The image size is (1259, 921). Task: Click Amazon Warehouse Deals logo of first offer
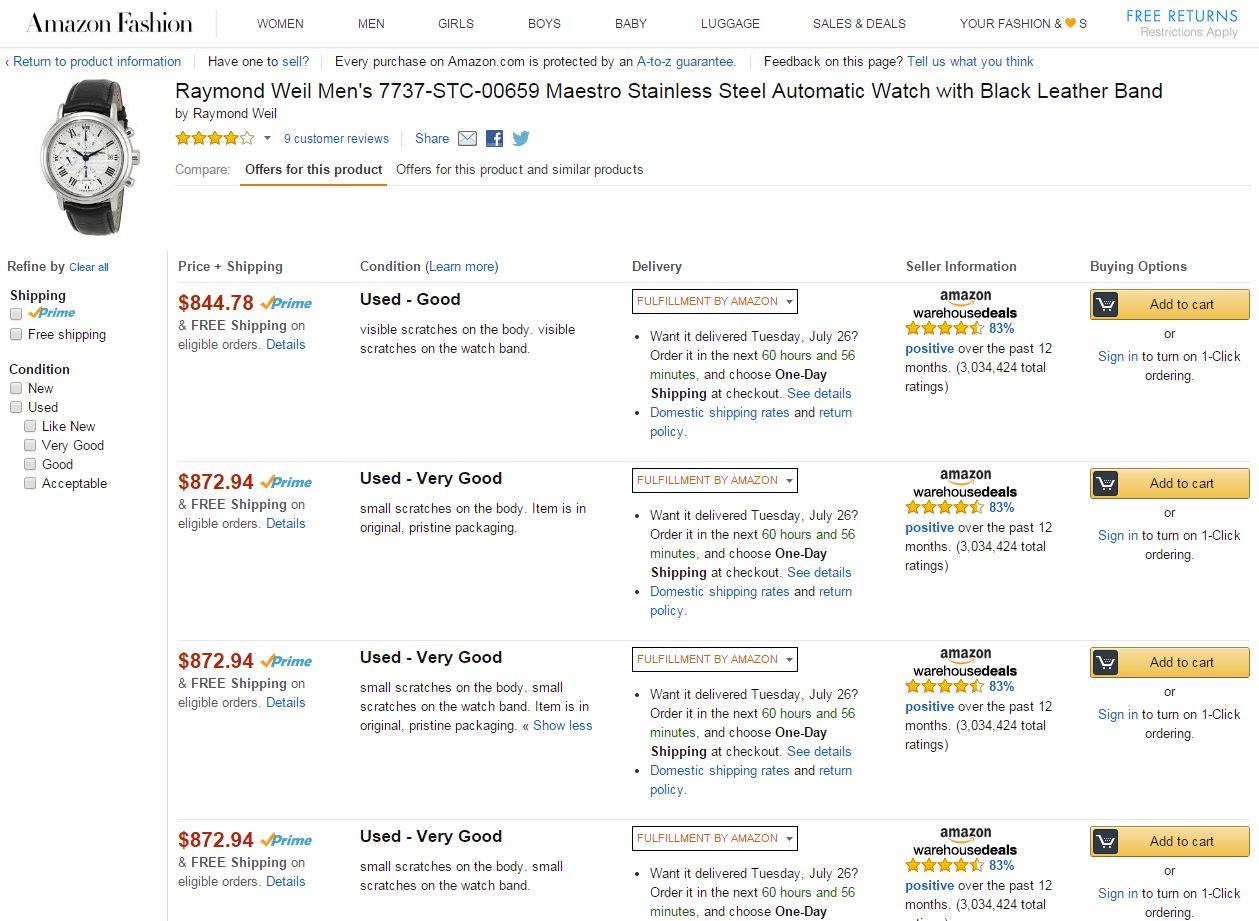[x=965, y=304]
